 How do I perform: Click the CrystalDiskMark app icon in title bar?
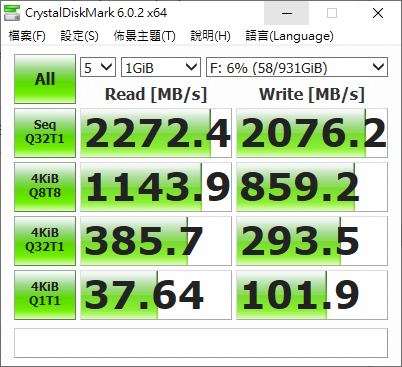tap(12, 13)
